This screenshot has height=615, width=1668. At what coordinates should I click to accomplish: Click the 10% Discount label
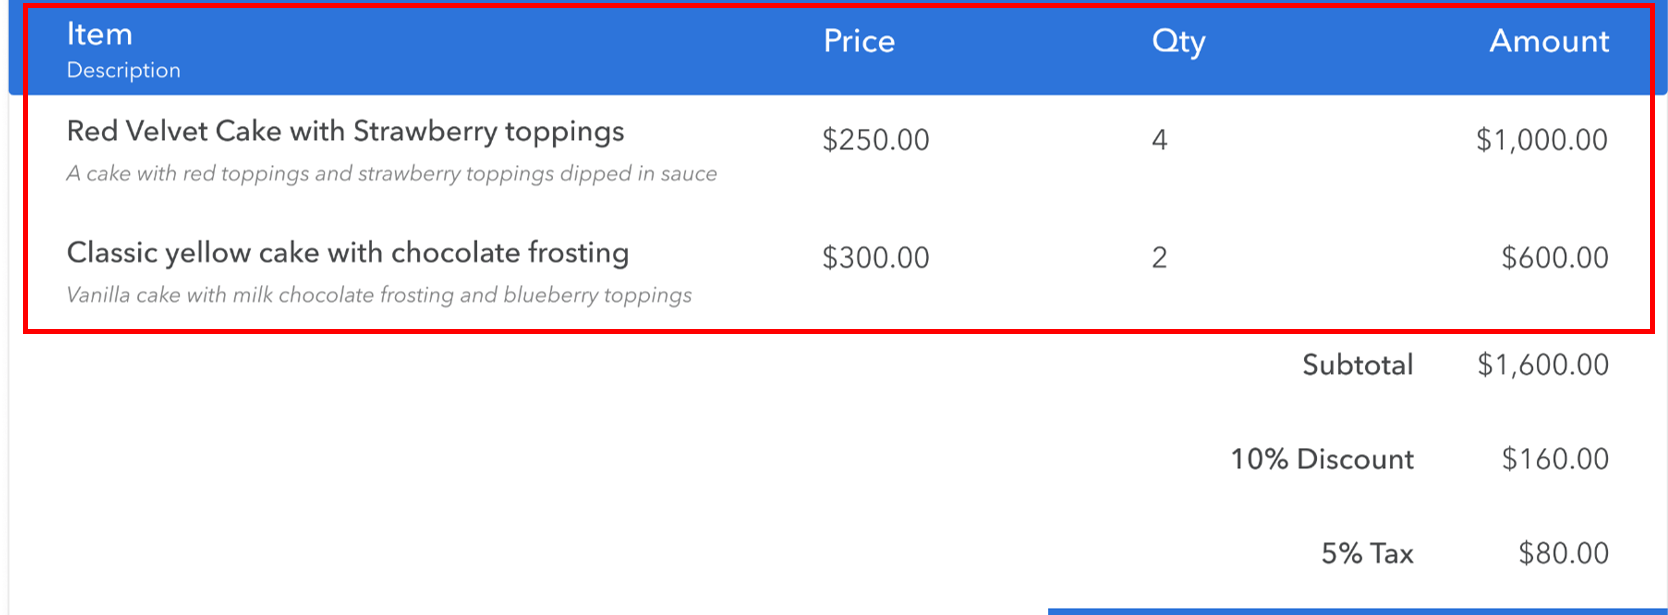point(1322,459)
